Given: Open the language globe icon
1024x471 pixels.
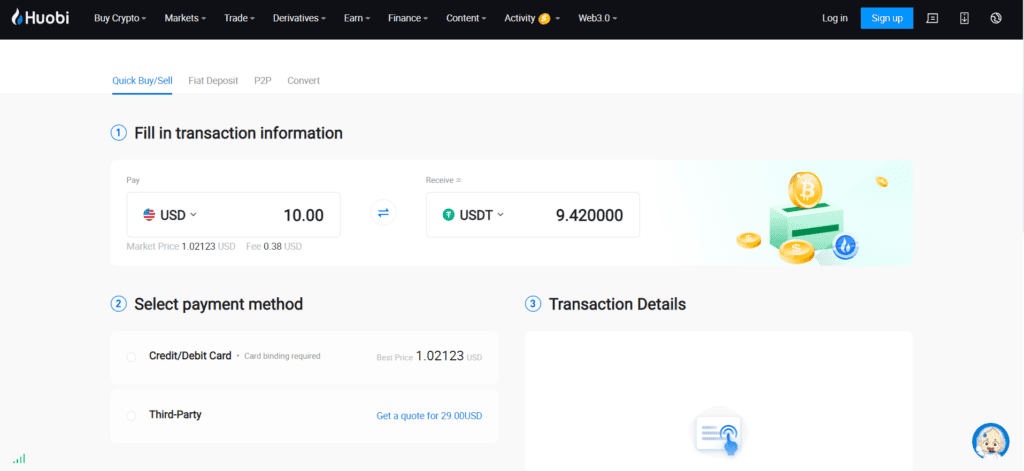Looking at the screenshot, I should pos(996,18).
